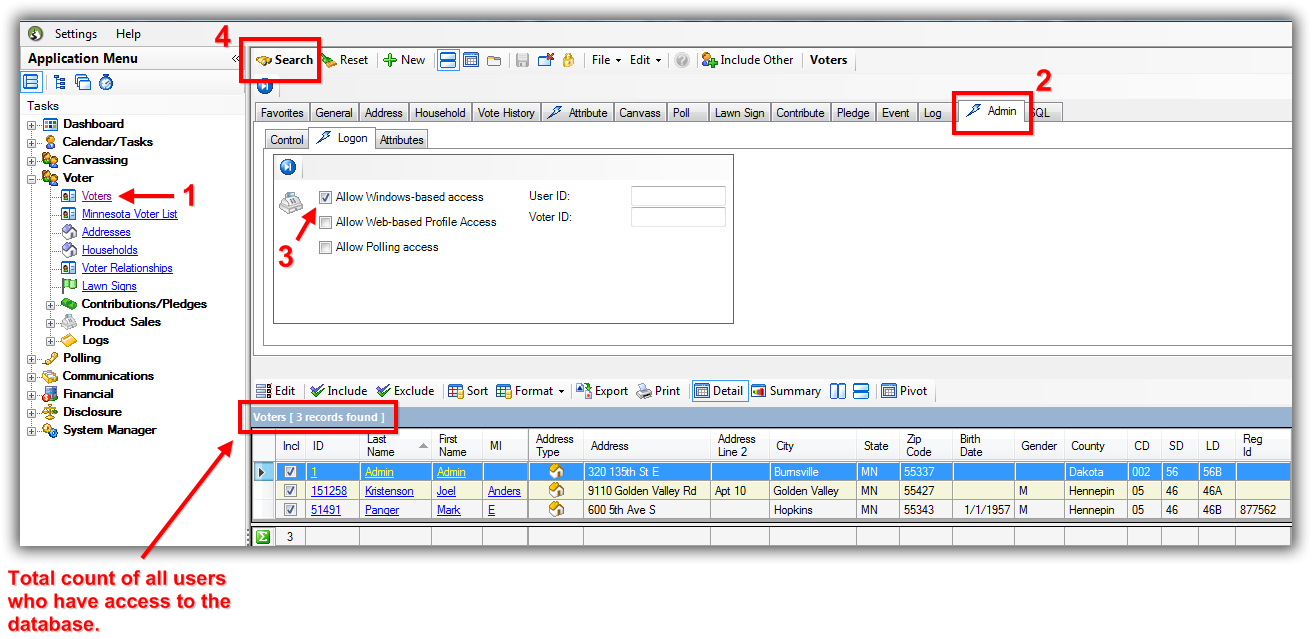The width and height of the screenshot is (1312, 639).
Task: Click the green Excel icon in grid footer
Action: pyautogui.click(x=263, y=537)
